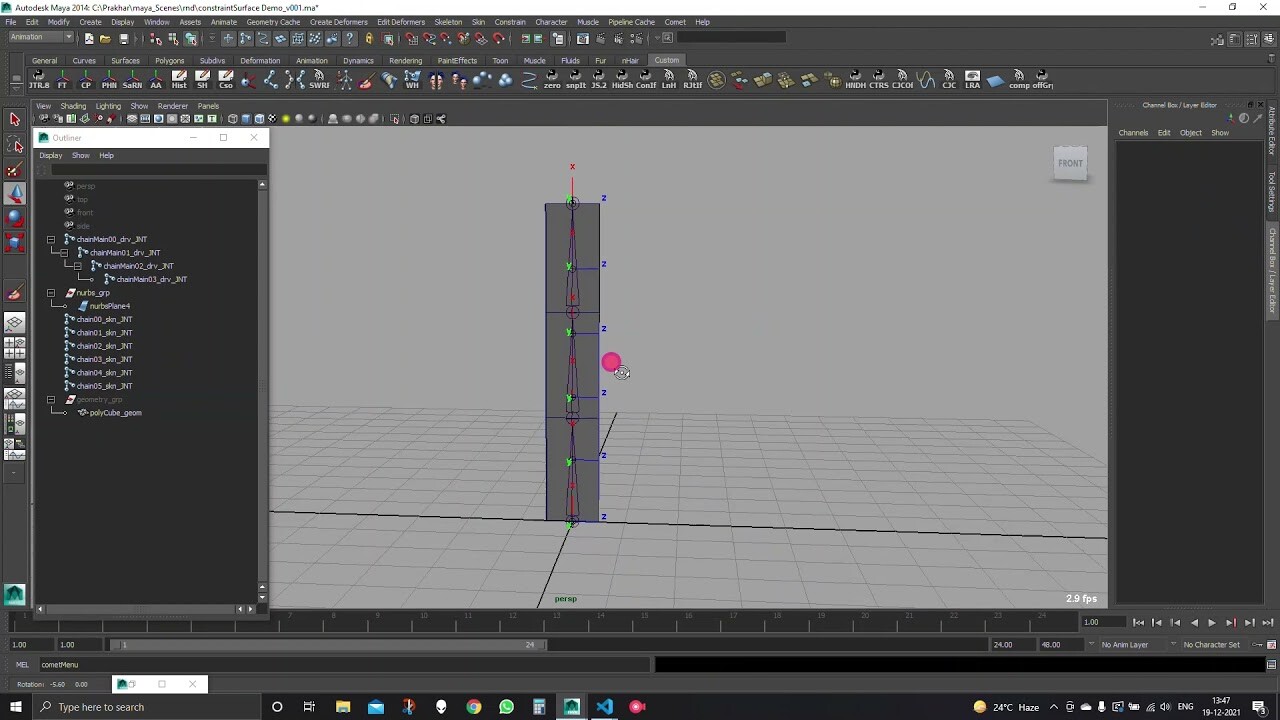Toggle the resolution gate display icon
The height and width of the screenshot is (720, 1280).
click(159, 118)
